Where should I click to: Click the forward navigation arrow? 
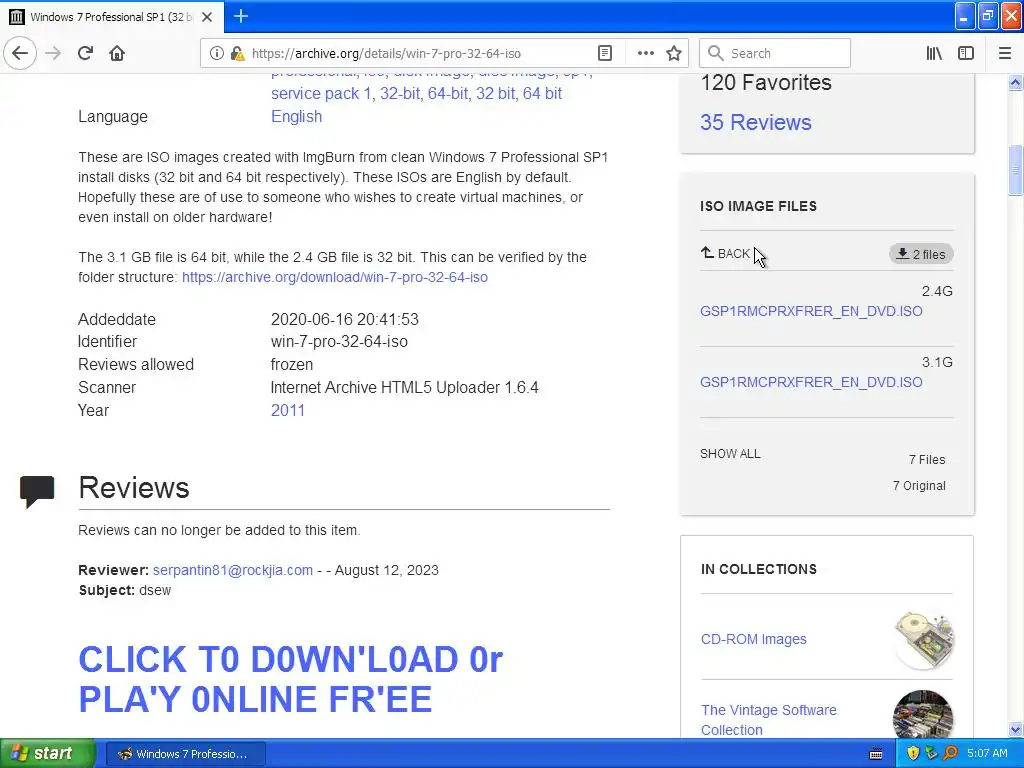(53, 53)
